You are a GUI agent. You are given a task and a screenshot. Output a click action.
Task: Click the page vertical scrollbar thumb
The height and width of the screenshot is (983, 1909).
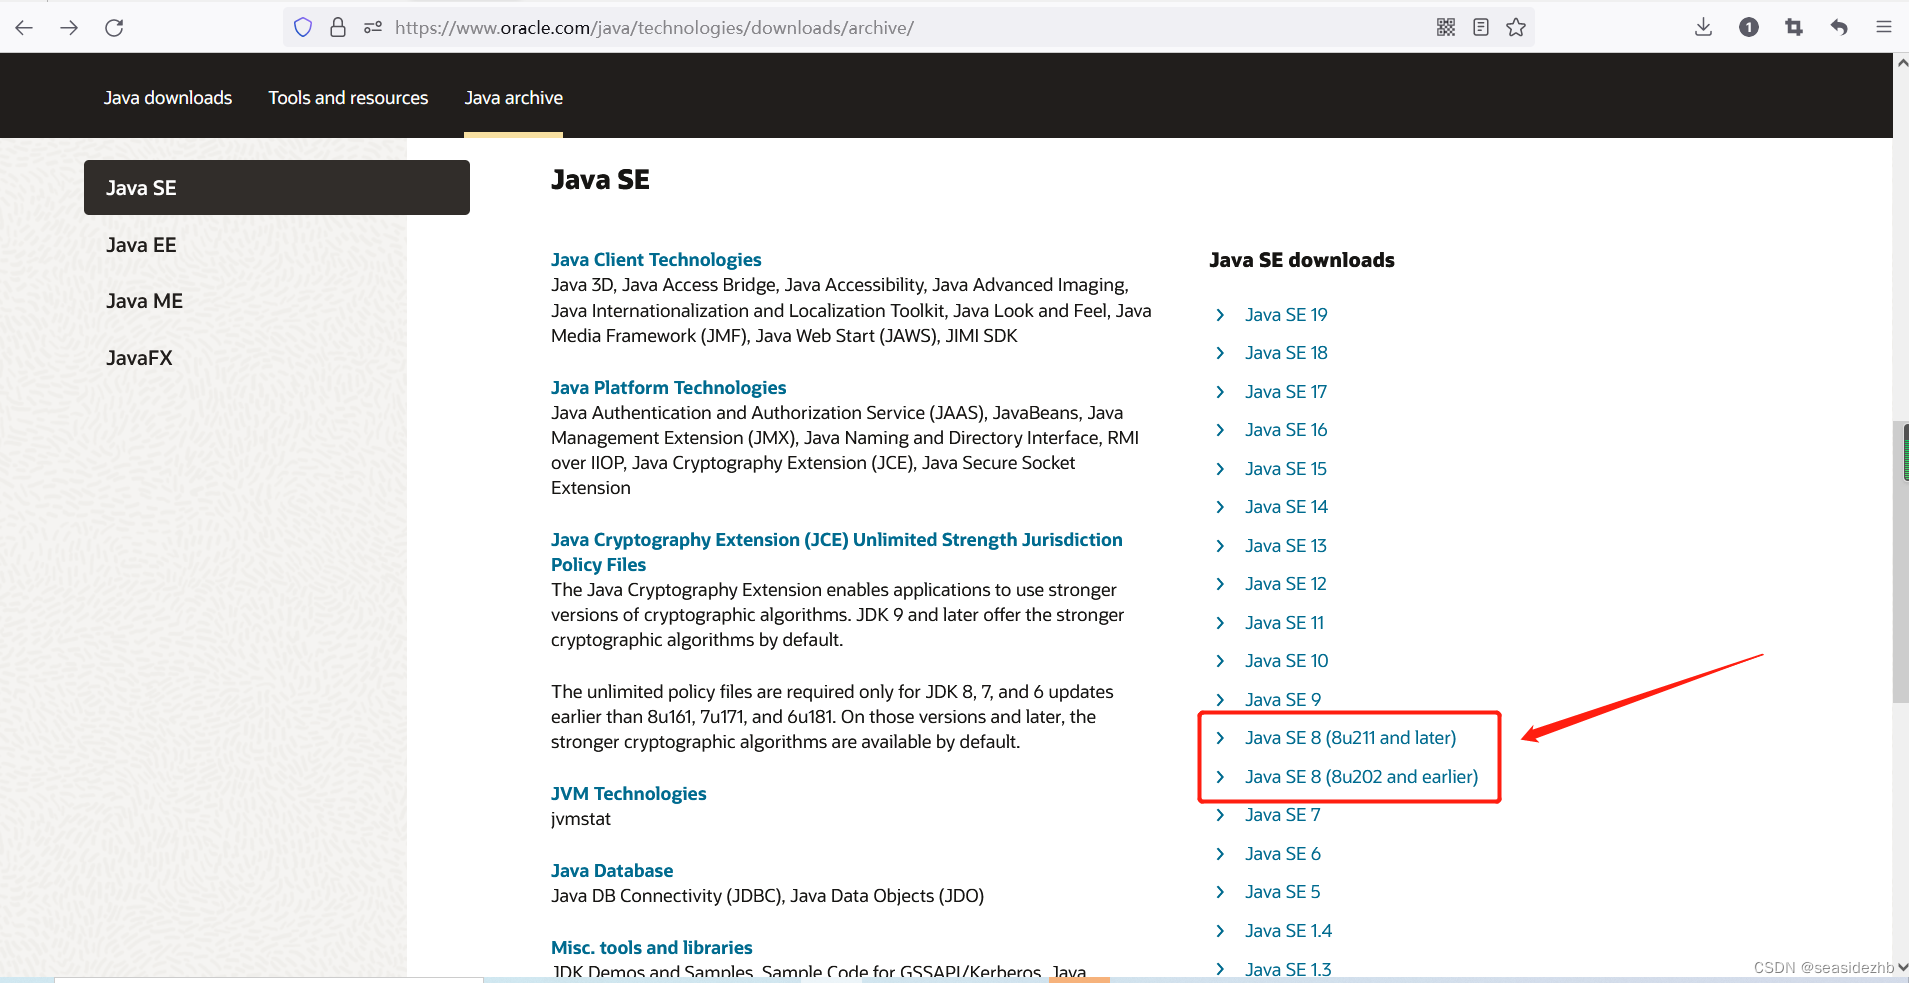(1900, 562)
